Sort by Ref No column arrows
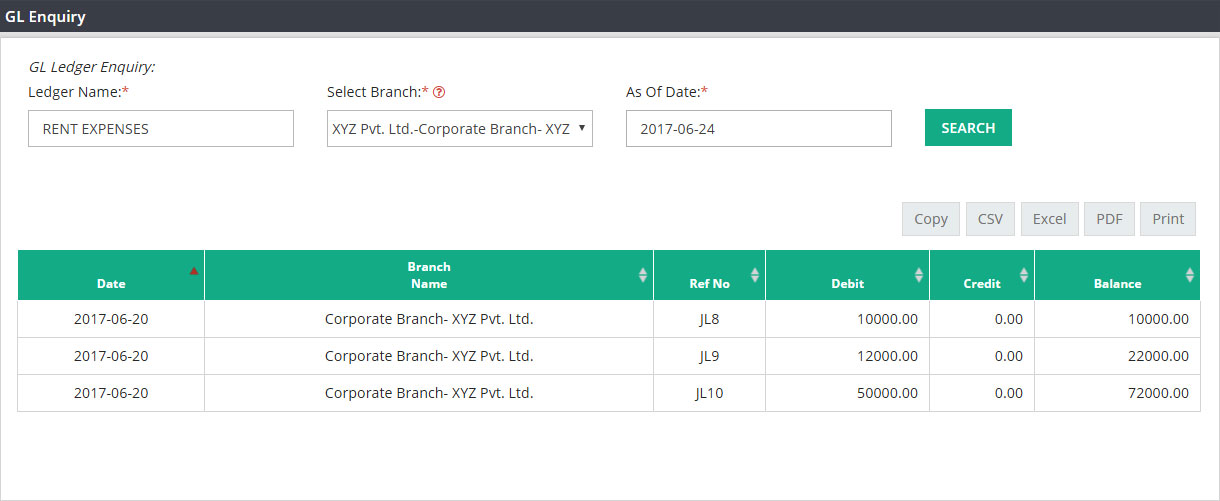The width and height of the screenshot is (1220, 501). click(x=755, y=275)
